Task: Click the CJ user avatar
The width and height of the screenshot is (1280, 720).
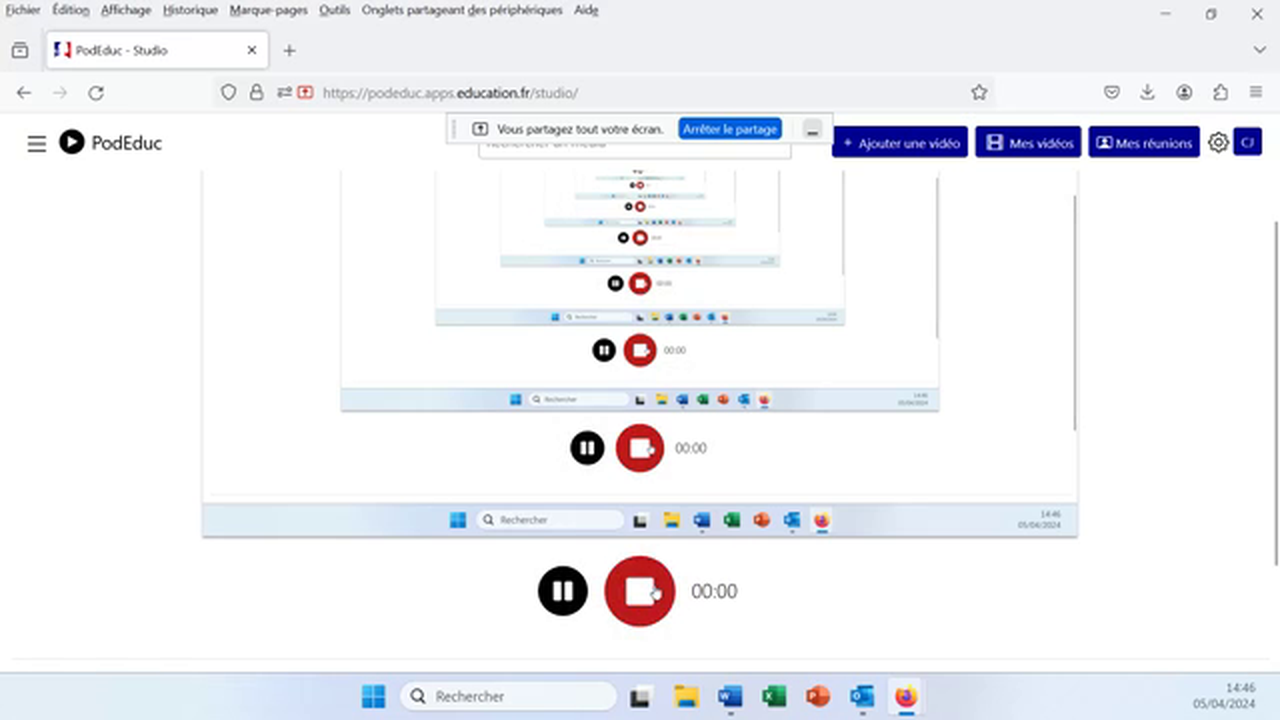Action: point(1247,143)
